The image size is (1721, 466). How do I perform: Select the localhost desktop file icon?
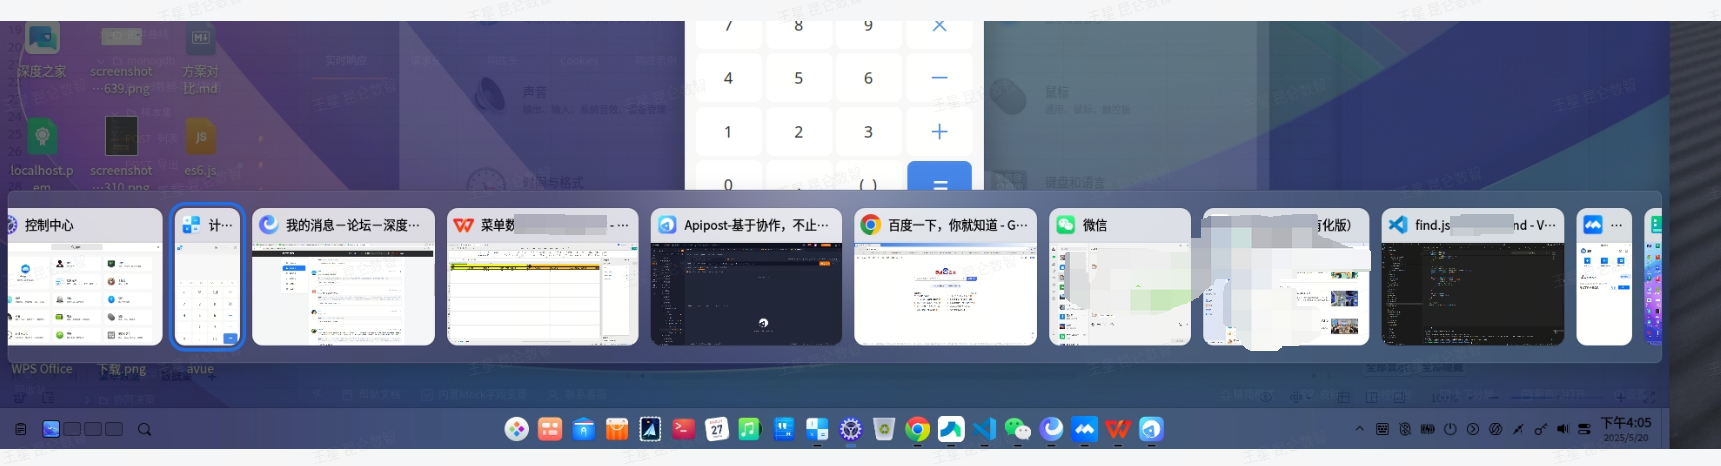(x=42, y=153)
